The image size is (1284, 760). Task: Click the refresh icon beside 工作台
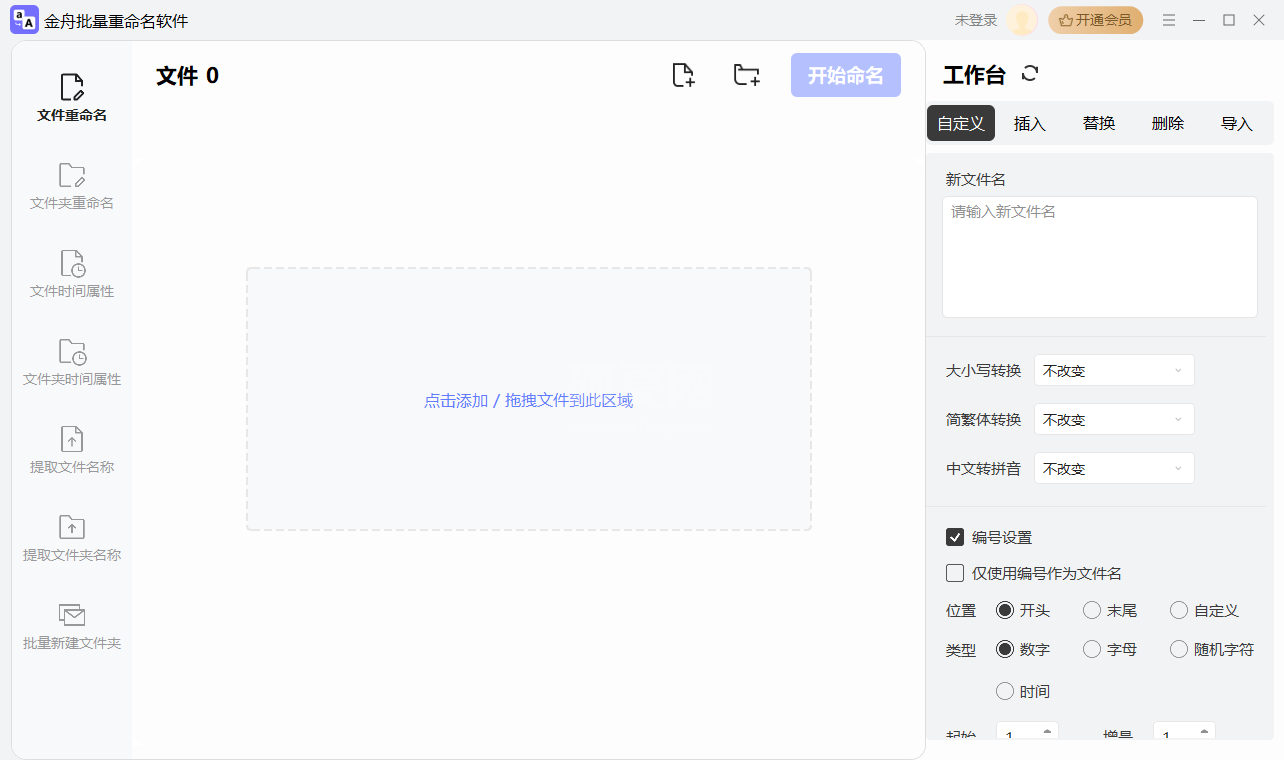[x=1030, y=74]
